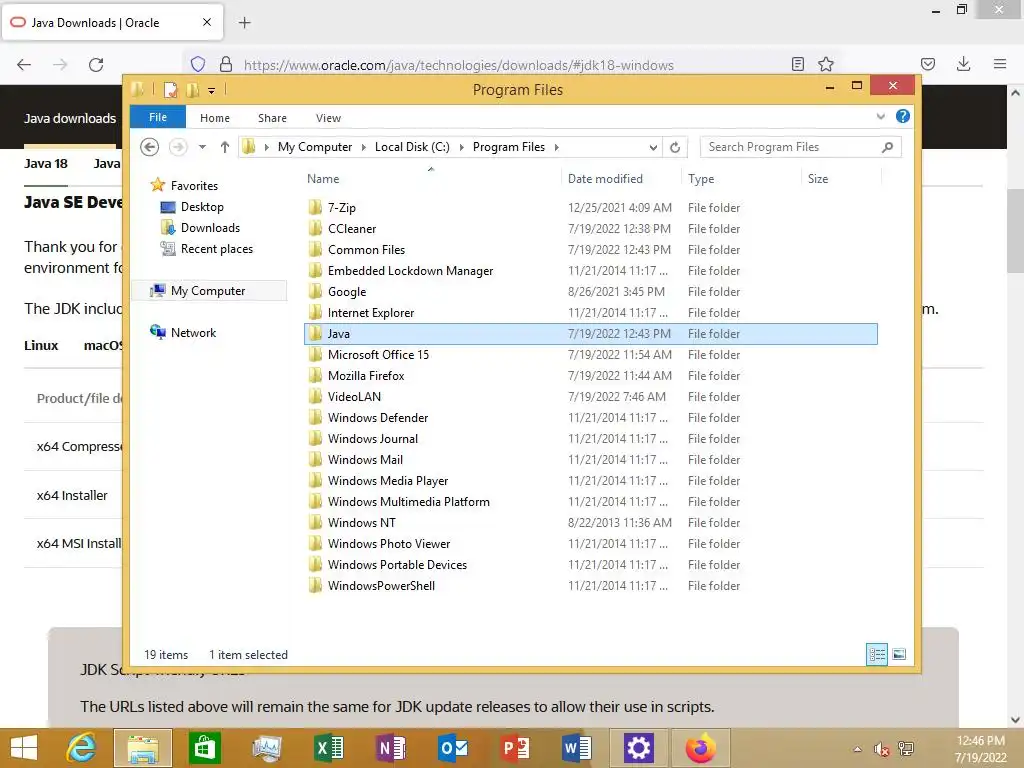Open Outlook from the taskbar

(x=453, y=748)
